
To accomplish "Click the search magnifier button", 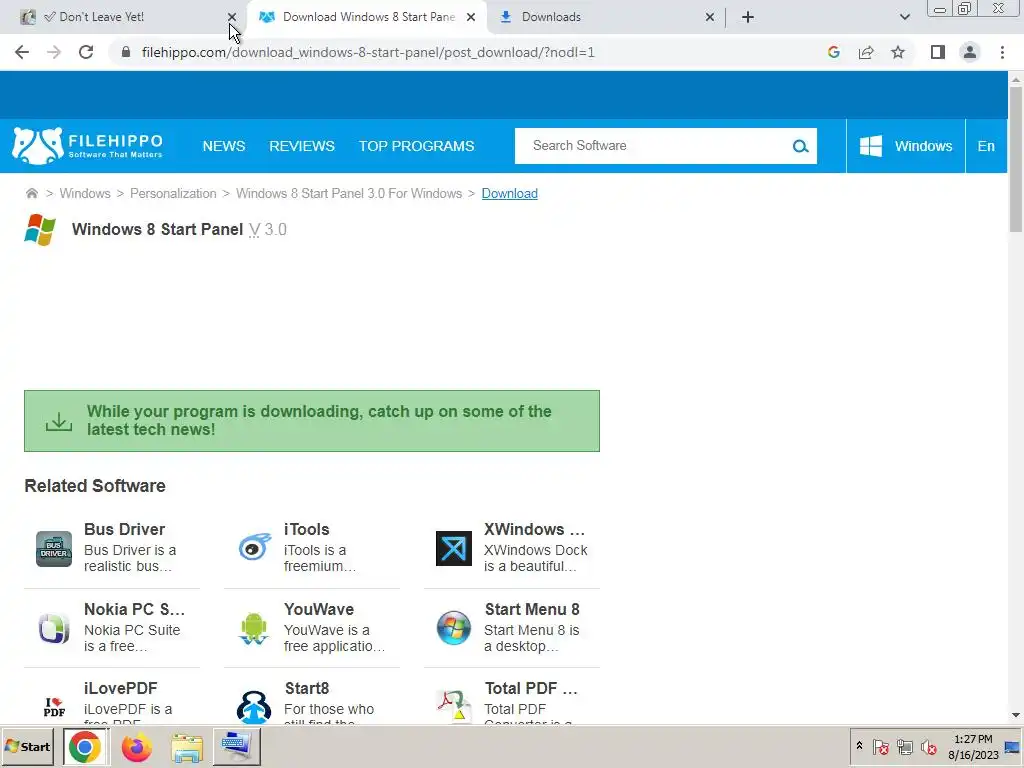I will pyautogui.click(x=800, y=146).
